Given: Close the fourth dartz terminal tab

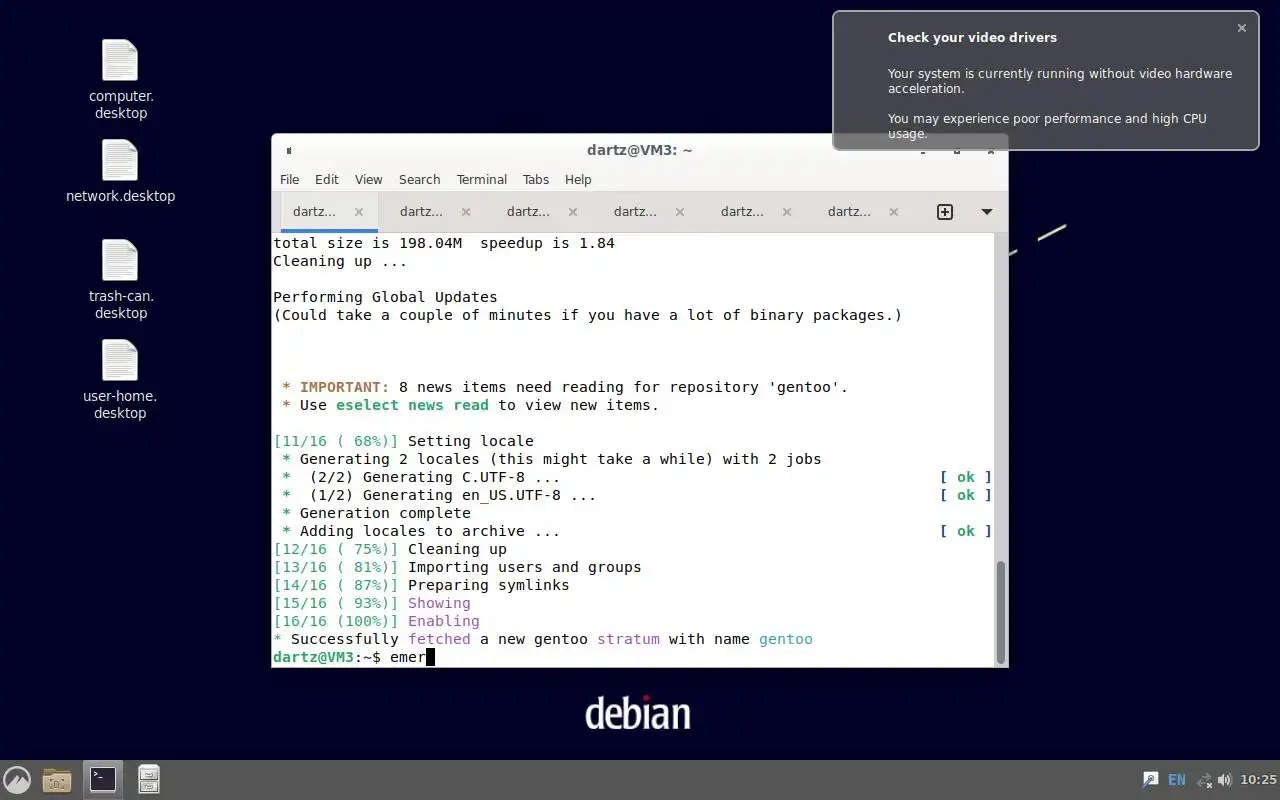Looking at the screenshot, I should point(680,212).
